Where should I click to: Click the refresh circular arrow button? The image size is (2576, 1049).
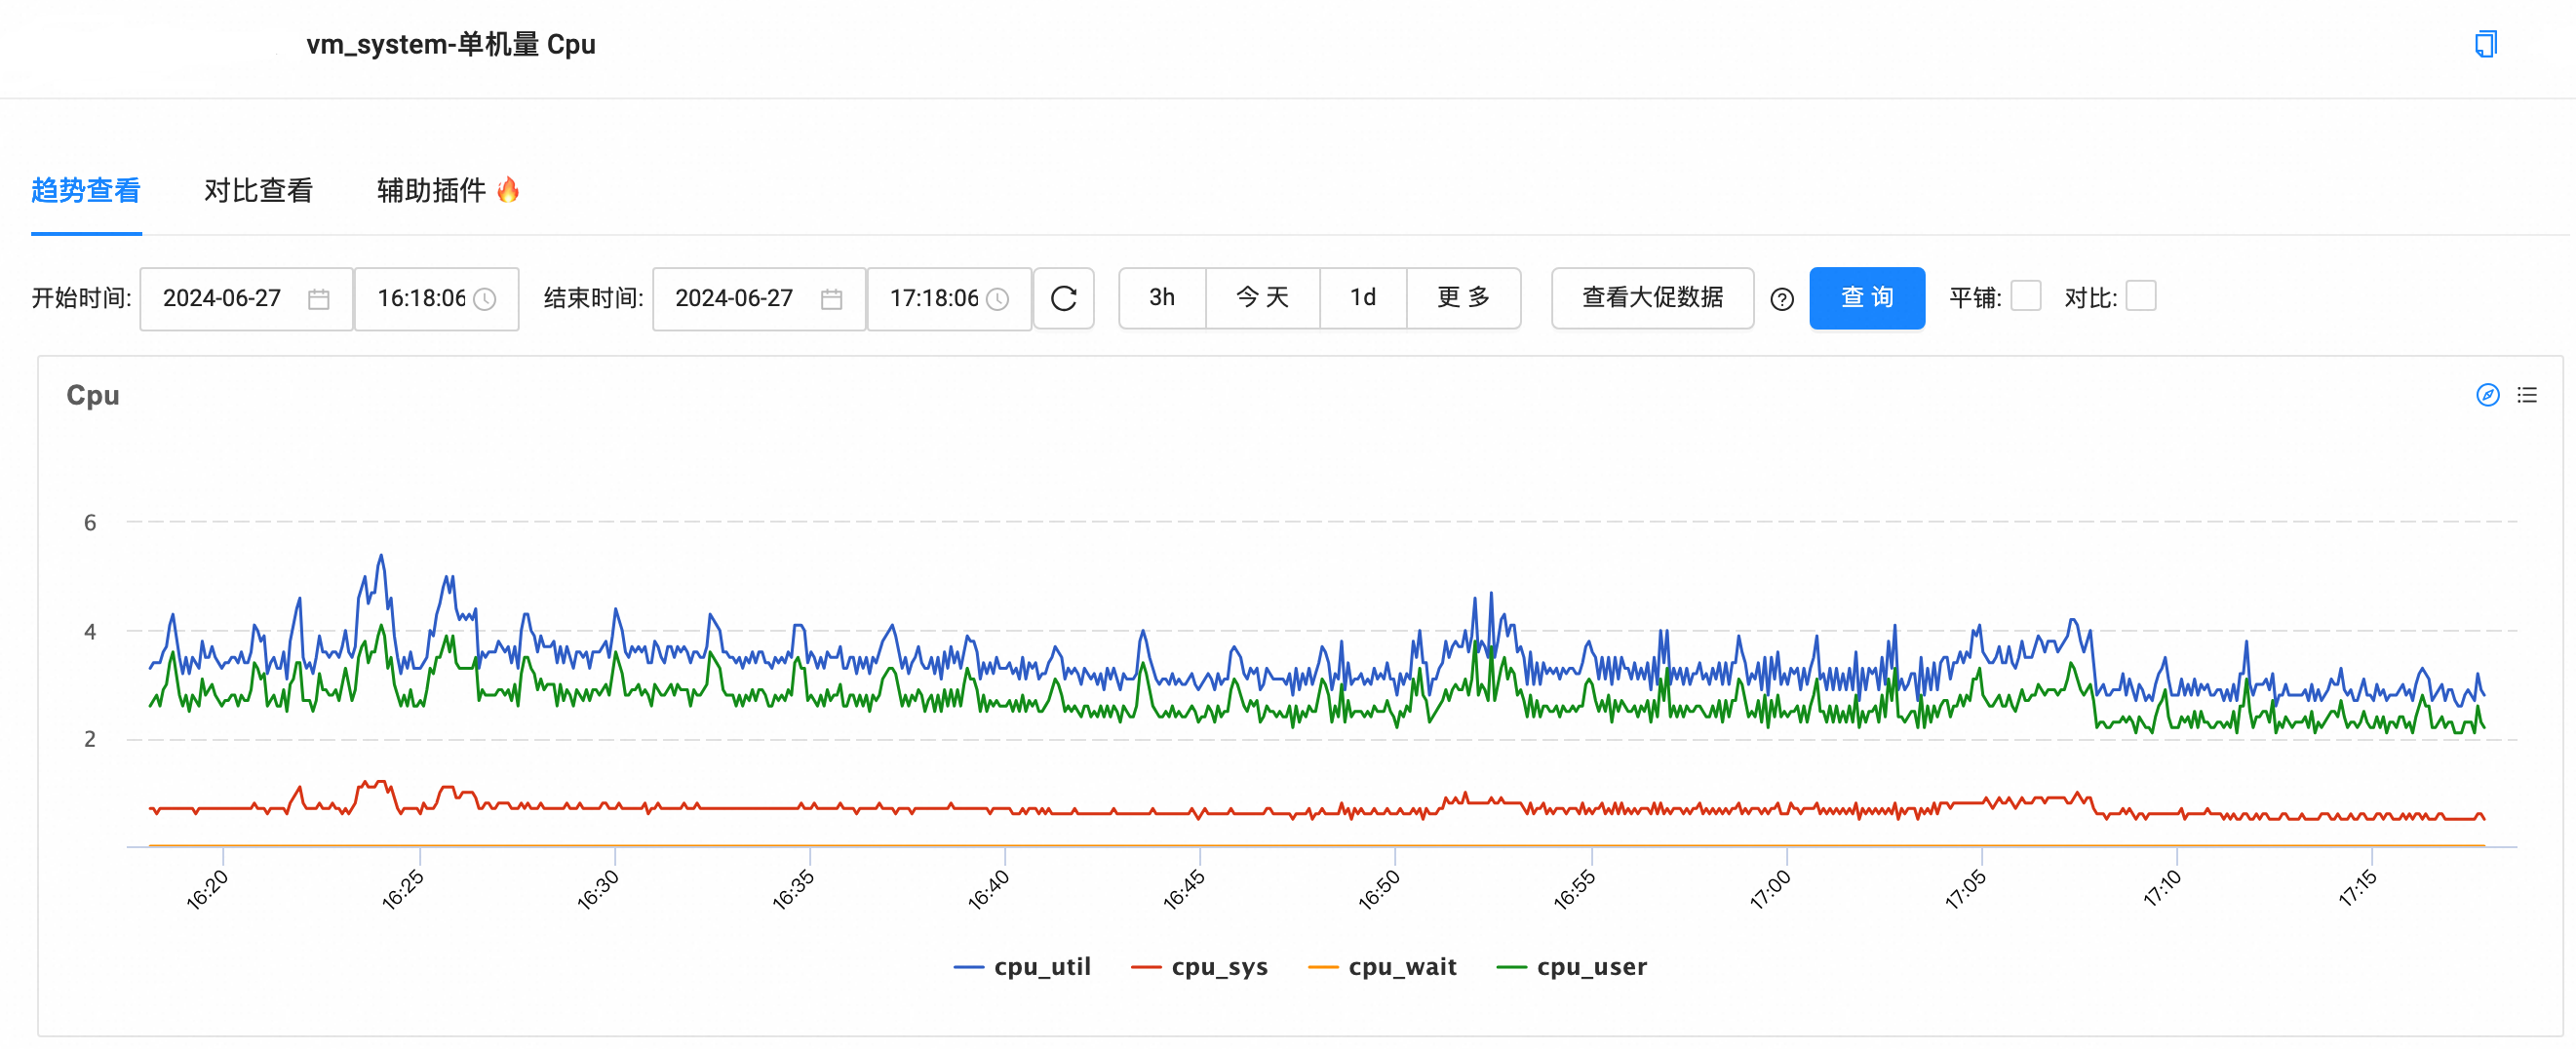pos(1064,298)
